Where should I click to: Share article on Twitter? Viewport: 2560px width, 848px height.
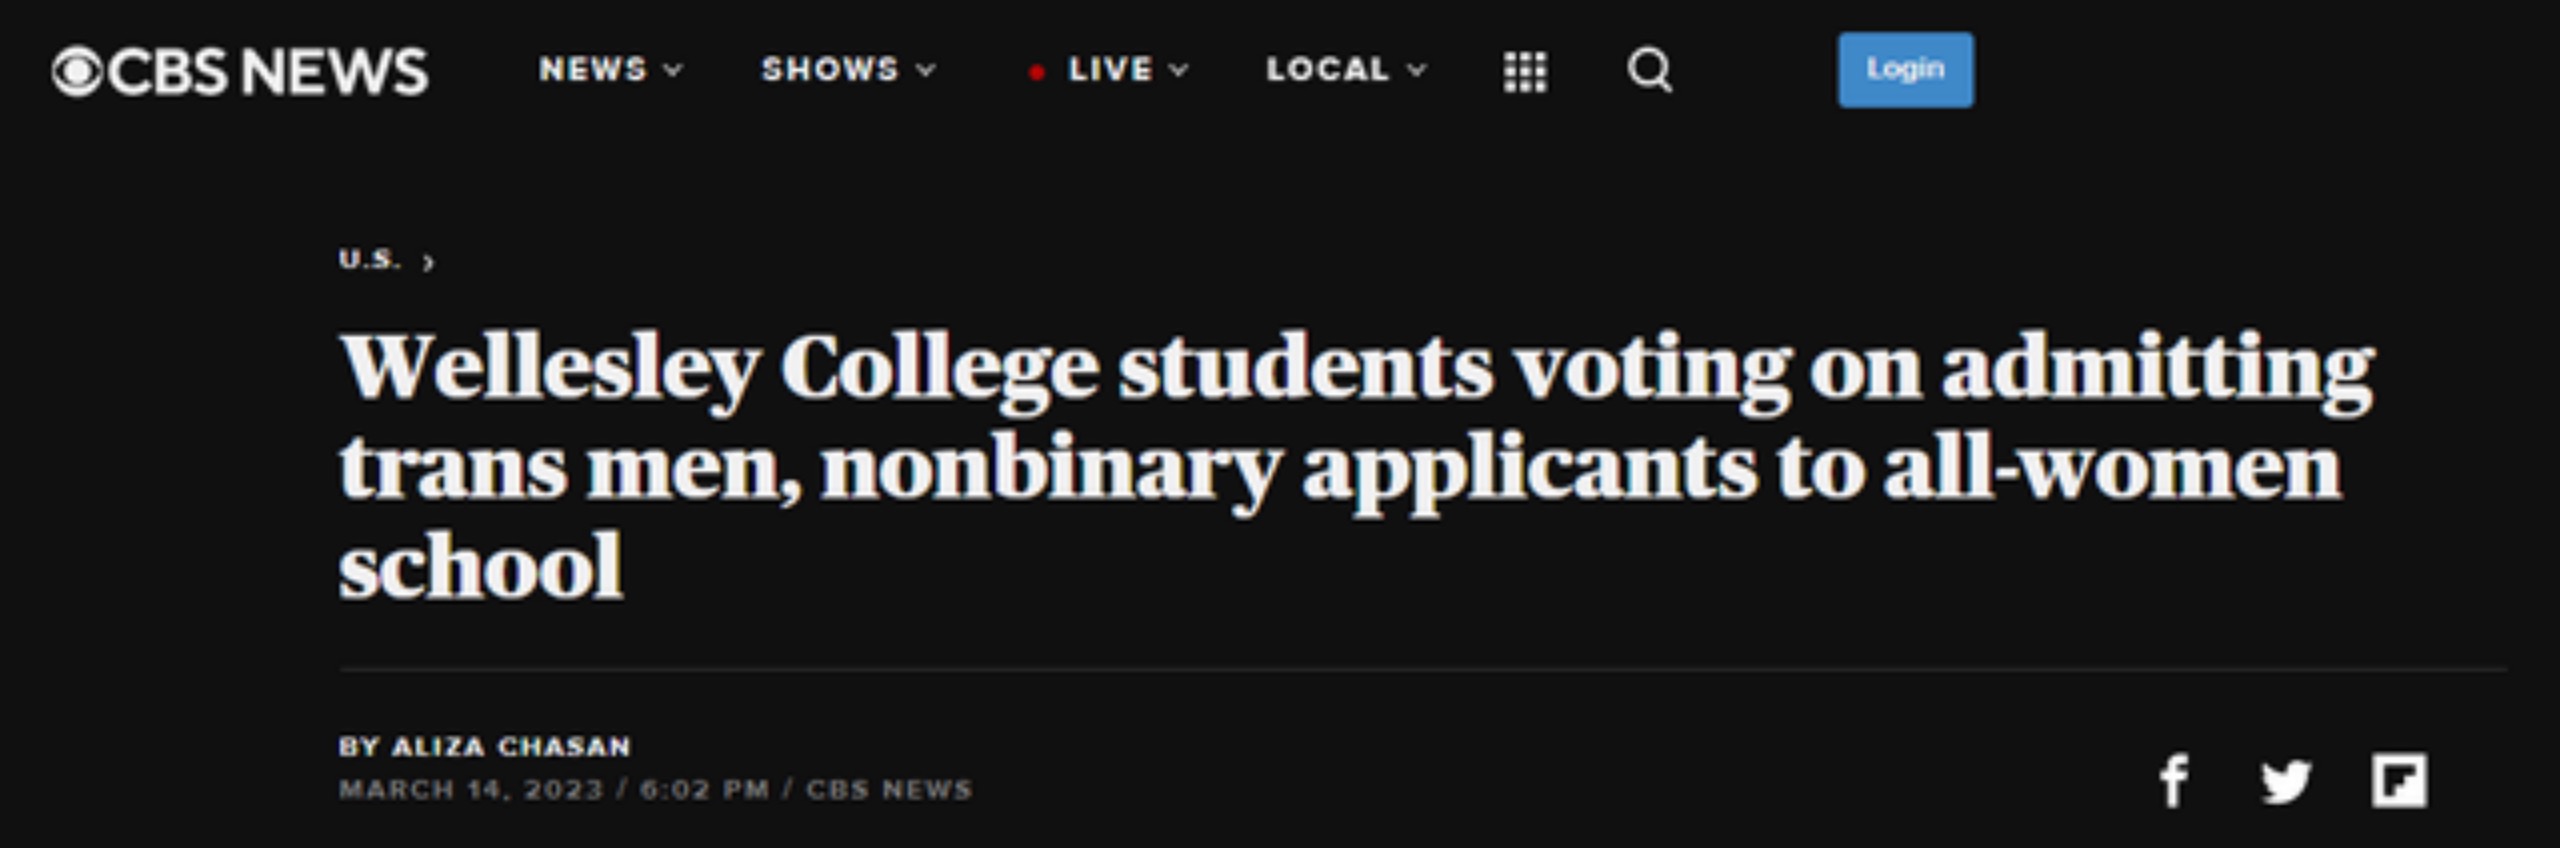click(2286, 781)
